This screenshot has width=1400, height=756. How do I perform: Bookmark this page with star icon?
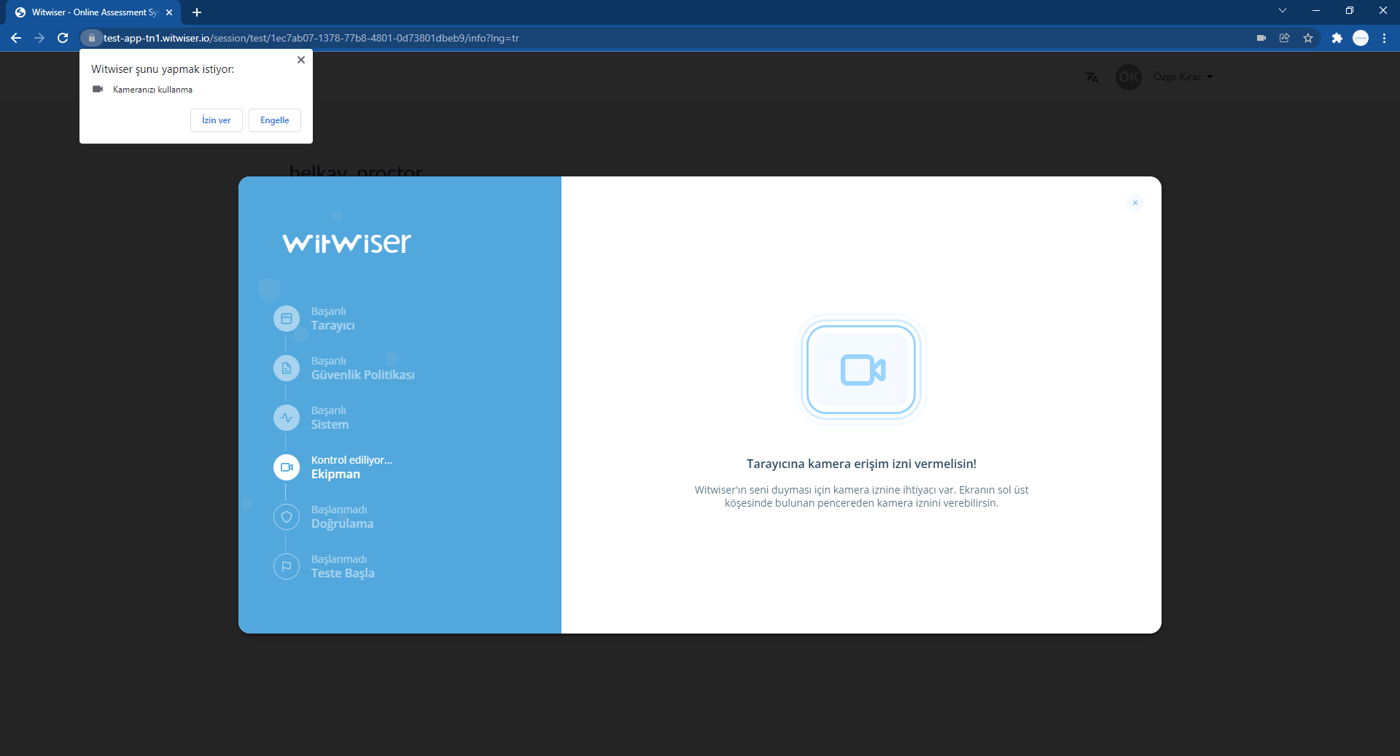coord(1308,38)
